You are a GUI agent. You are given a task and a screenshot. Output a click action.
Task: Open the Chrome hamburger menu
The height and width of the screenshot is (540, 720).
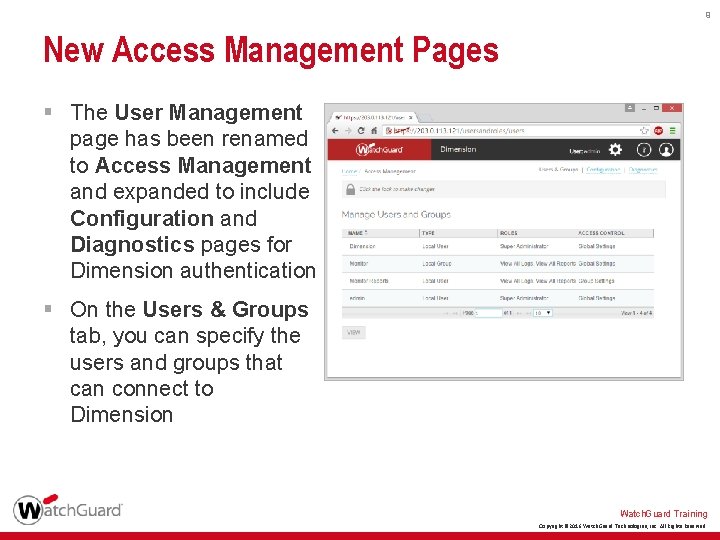pyautogui.click(x=672, y=131)
